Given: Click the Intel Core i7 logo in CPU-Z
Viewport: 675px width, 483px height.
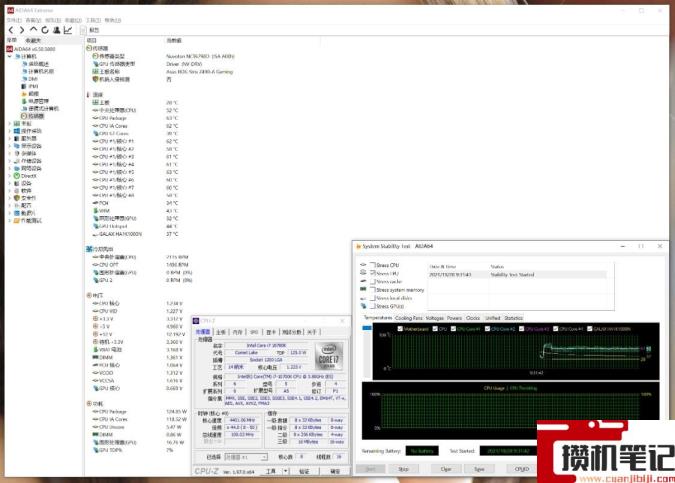Looking at the screenshot, I should coord(329,356).
